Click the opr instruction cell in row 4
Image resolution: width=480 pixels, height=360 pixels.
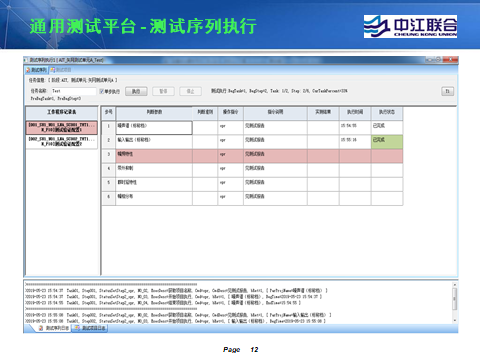point(231,170)
